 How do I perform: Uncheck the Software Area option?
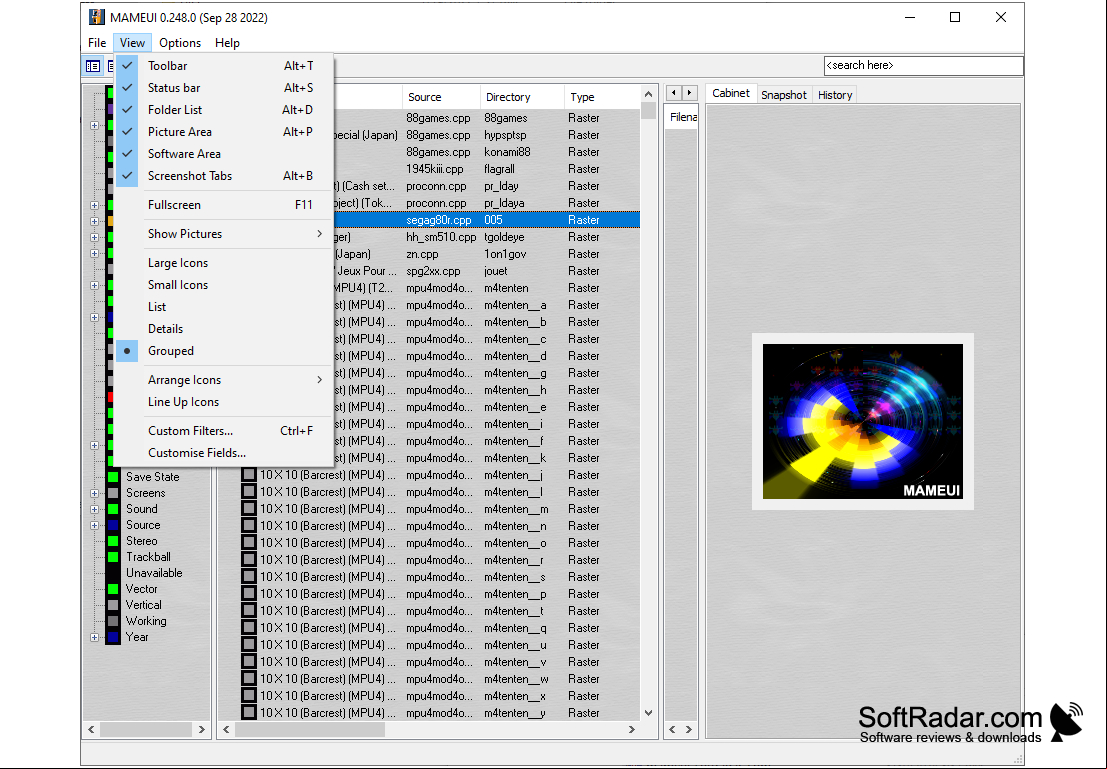point(224,153)
